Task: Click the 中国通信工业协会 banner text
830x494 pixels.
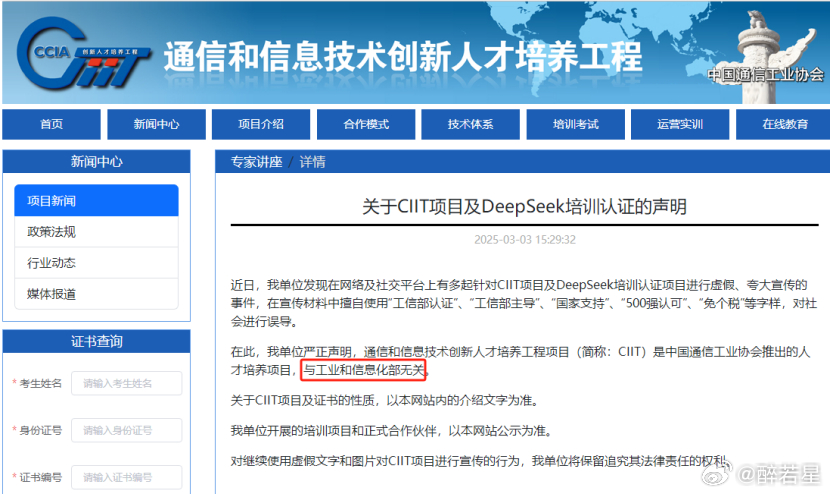Action: pyautogui.click(x=765, y=75)
